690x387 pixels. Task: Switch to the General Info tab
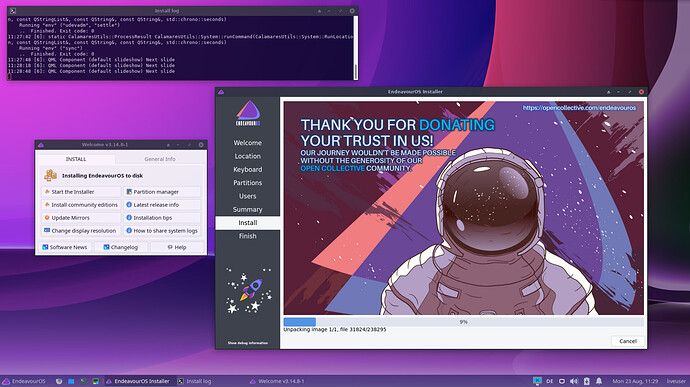[x=160, y=159]
